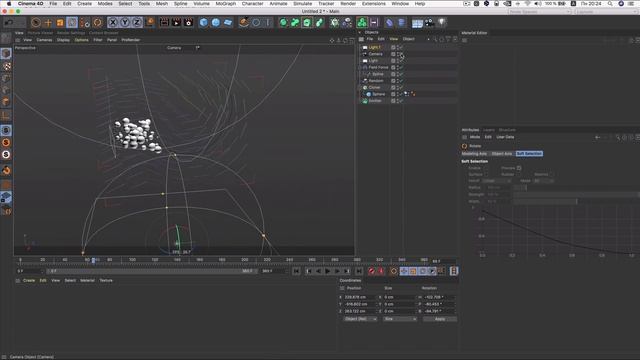Click the Coordinate System icon beside Z
This screenshot has width=640, height=360.
[x=149, y=22]
